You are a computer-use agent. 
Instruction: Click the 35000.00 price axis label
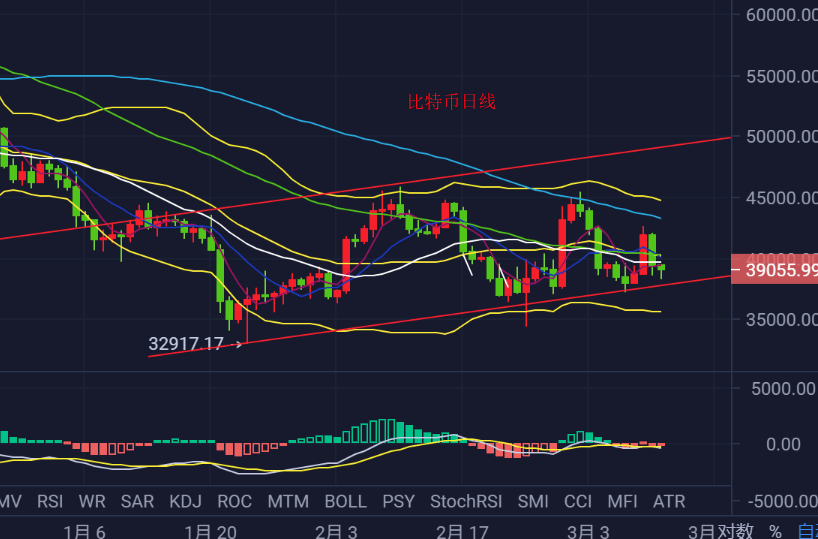781,319
